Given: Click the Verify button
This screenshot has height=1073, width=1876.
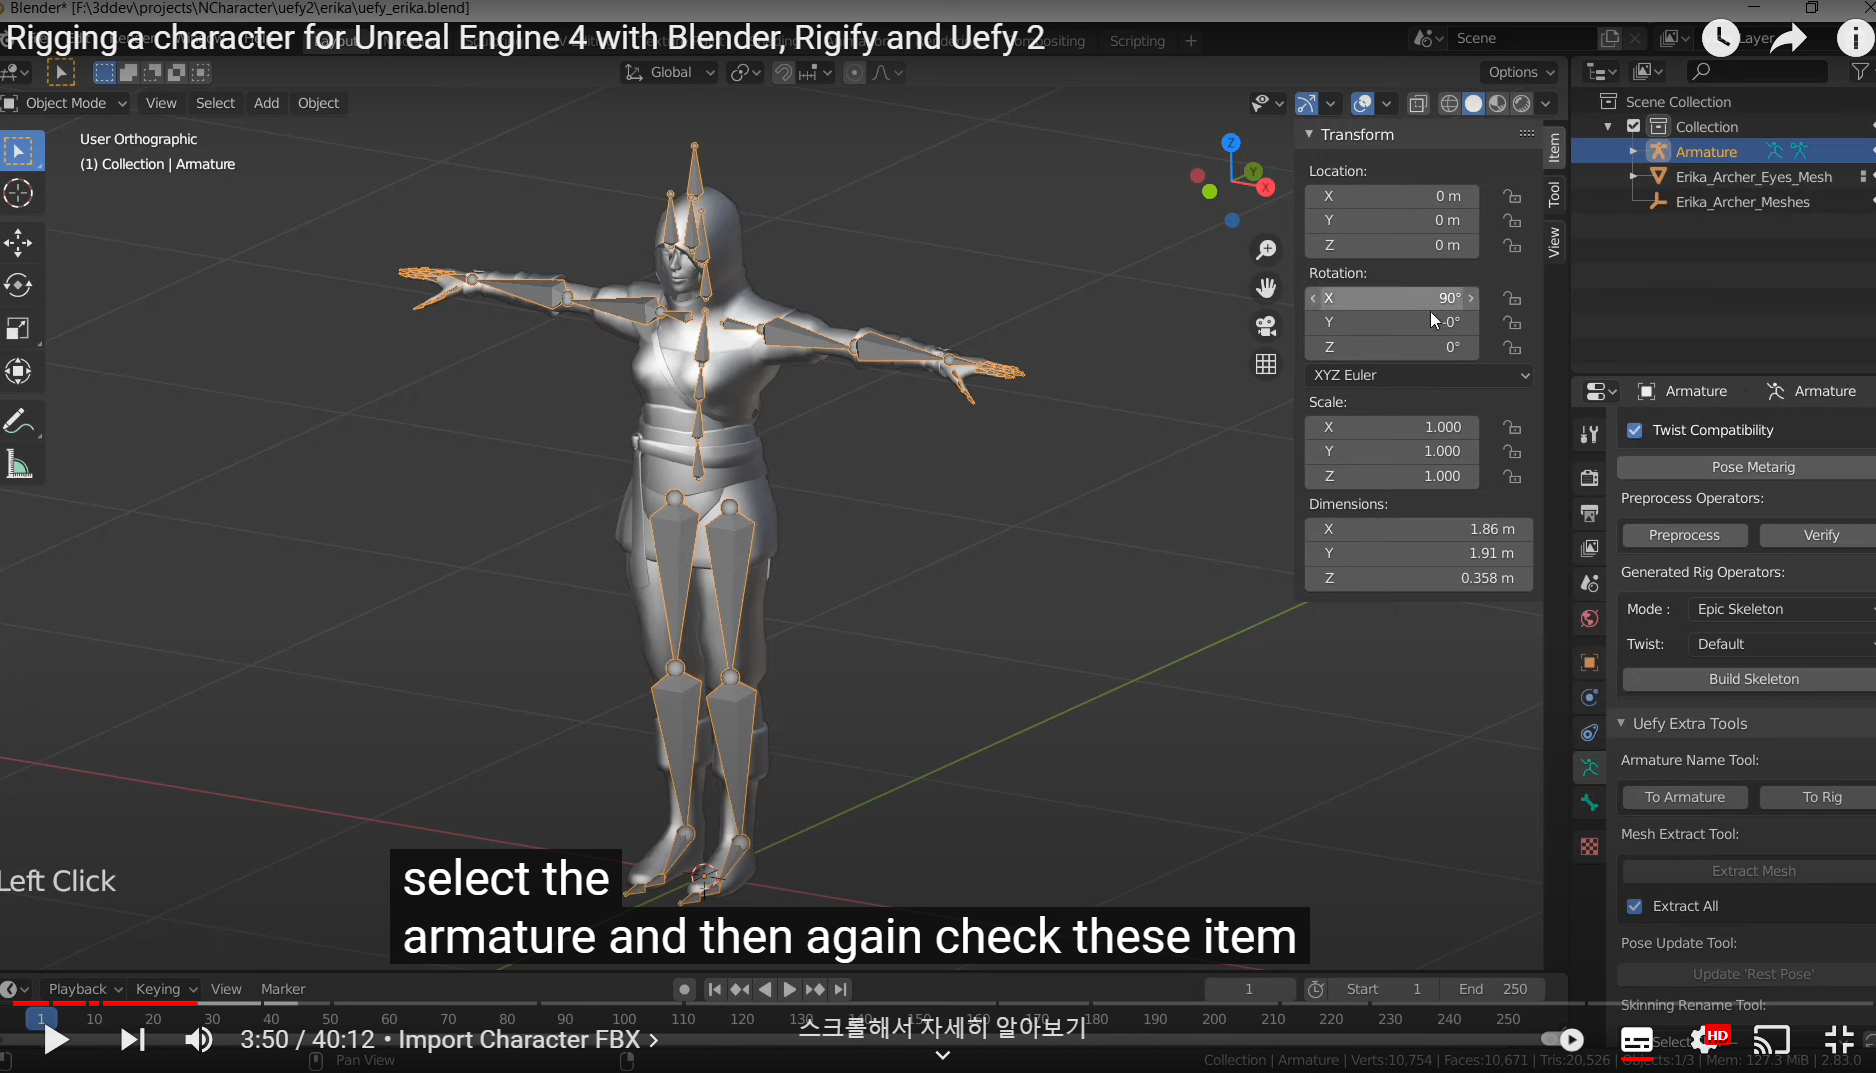Looking at the screenshot, I should point(1820,535).
